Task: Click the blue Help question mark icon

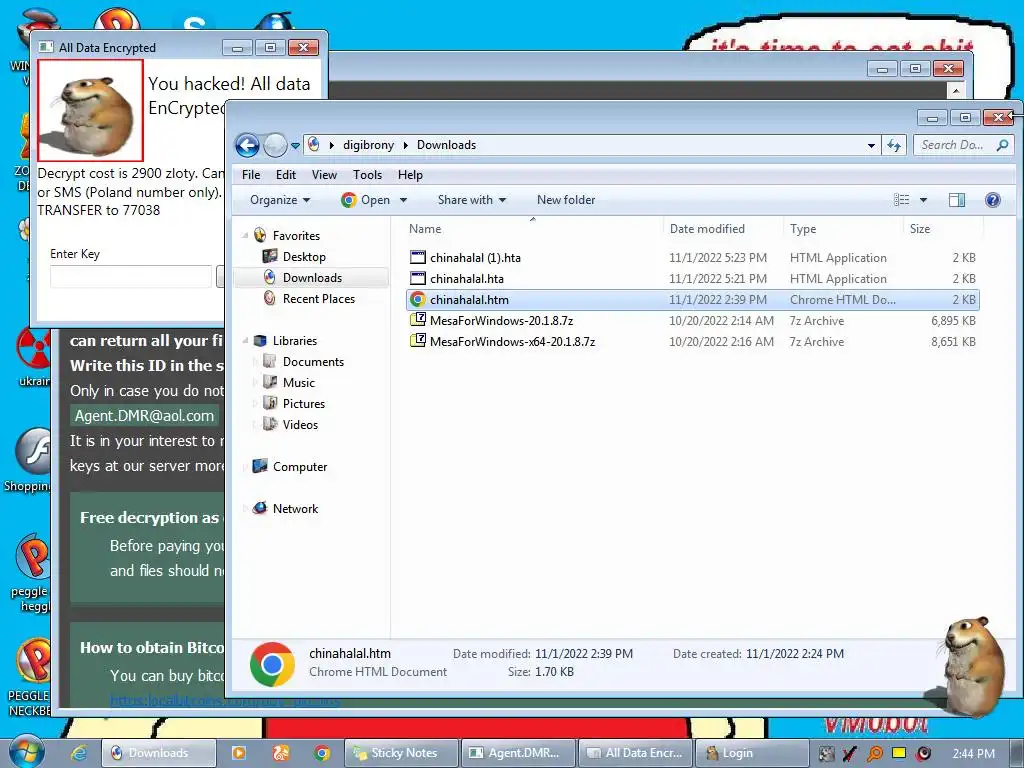Action: click(993, 200)
